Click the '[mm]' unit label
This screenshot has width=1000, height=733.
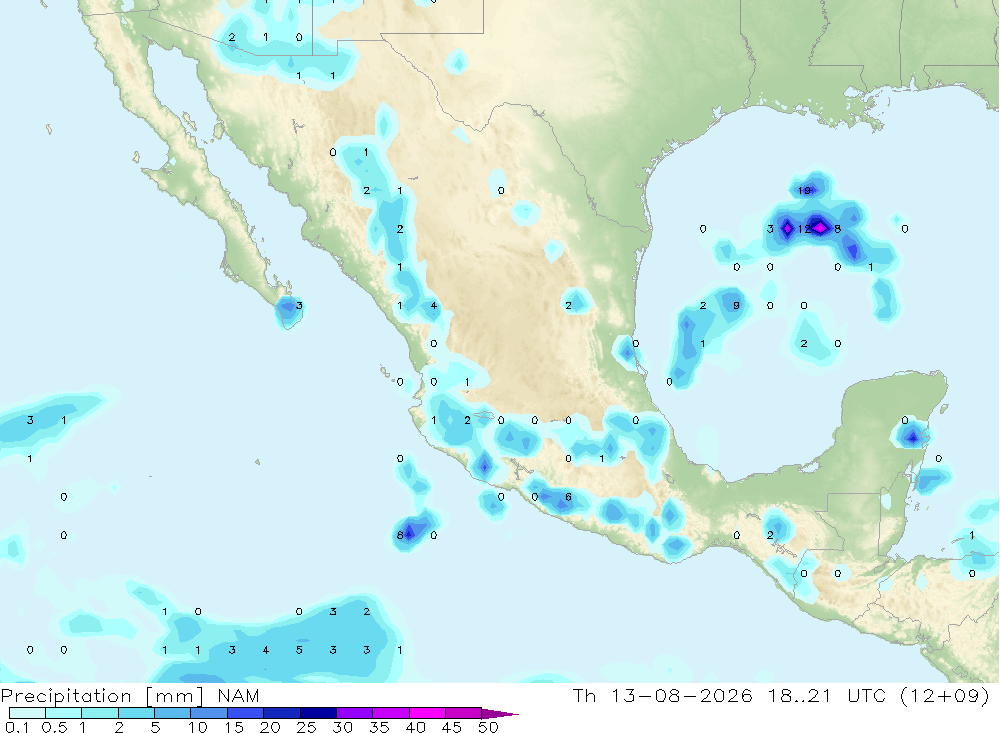175,696
